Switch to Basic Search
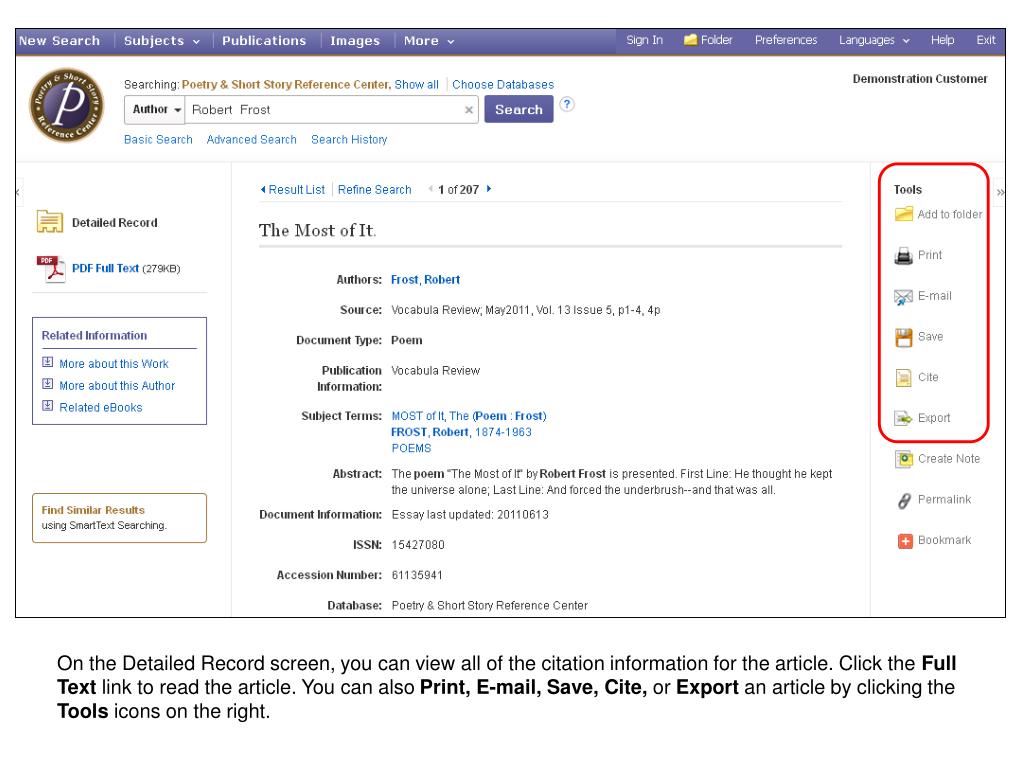 [158, 140]
